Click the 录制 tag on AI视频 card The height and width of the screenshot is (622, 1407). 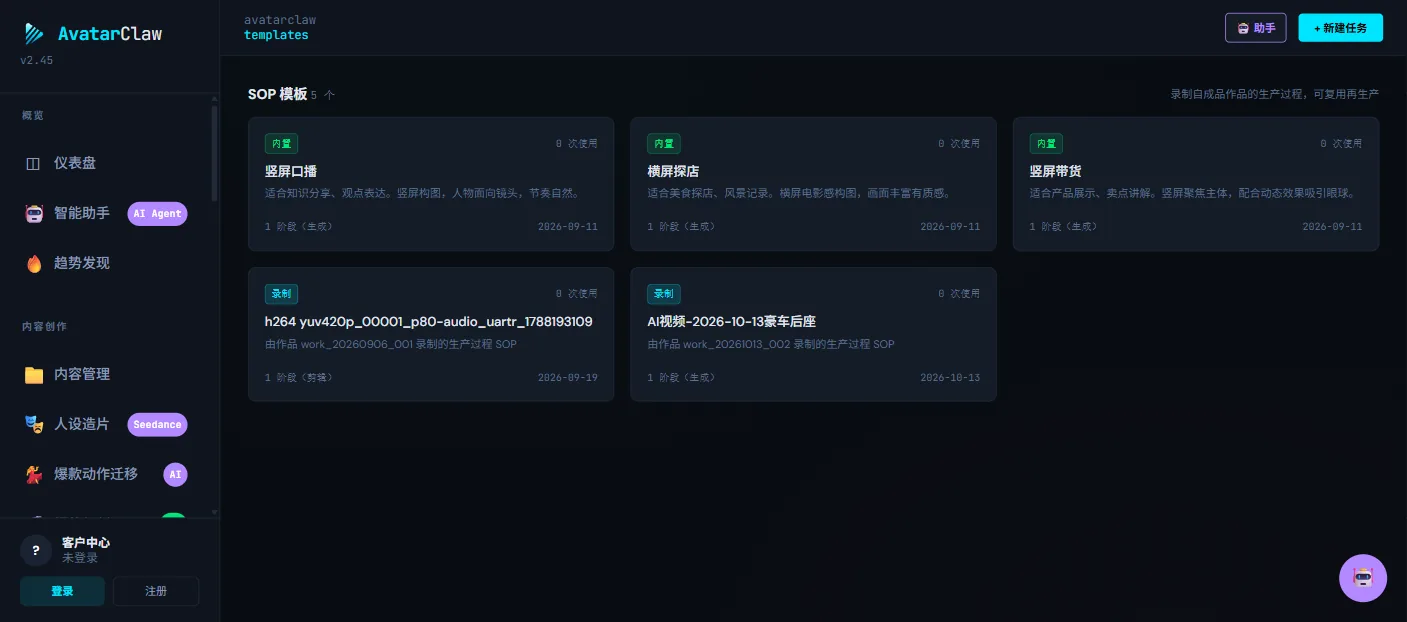click(664, 294)
